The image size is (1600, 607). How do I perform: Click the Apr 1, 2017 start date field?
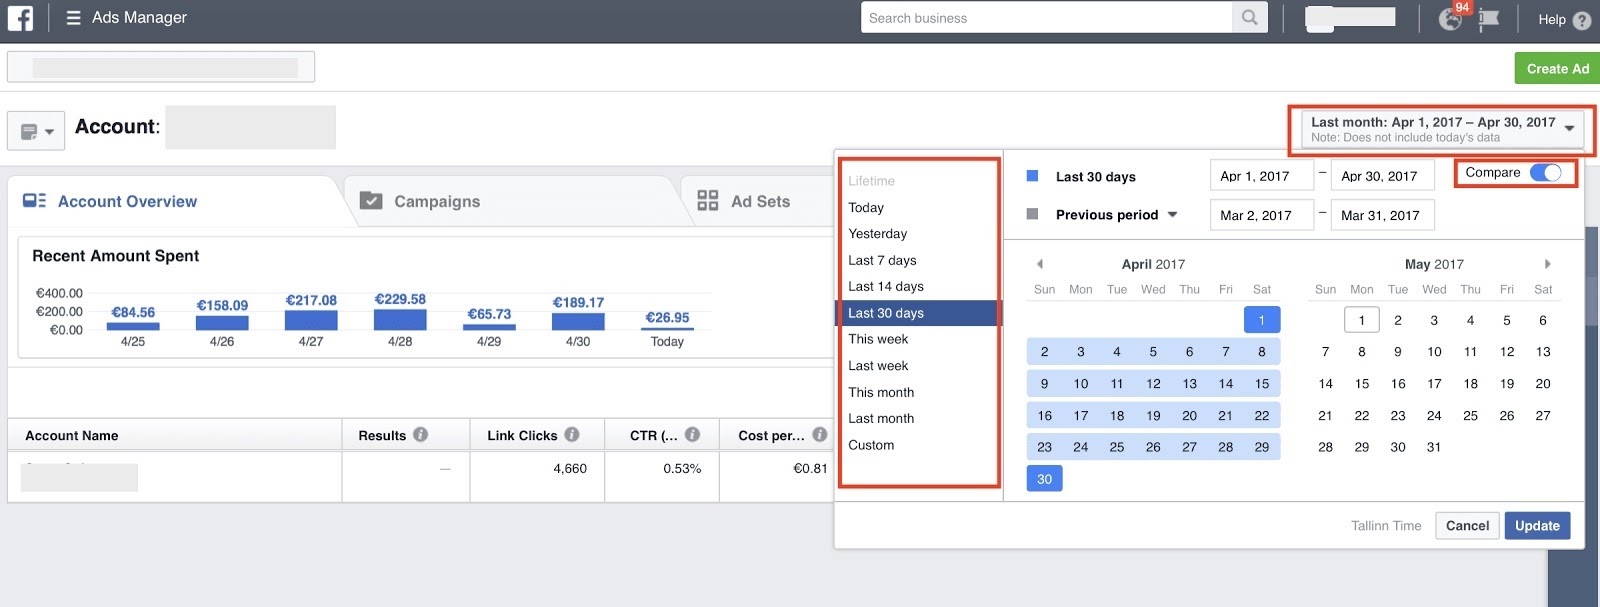pyautogui.click(x=1260, y=176)
